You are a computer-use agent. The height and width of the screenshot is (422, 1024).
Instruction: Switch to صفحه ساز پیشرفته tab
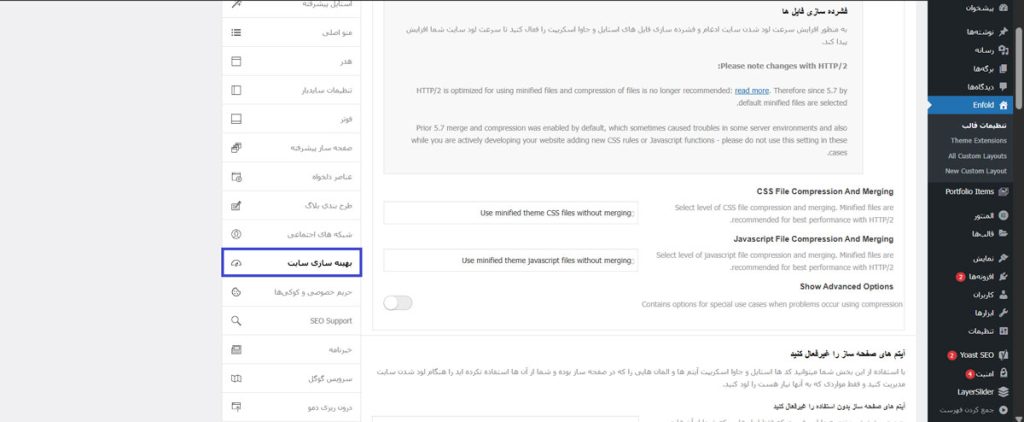[292, 148]
